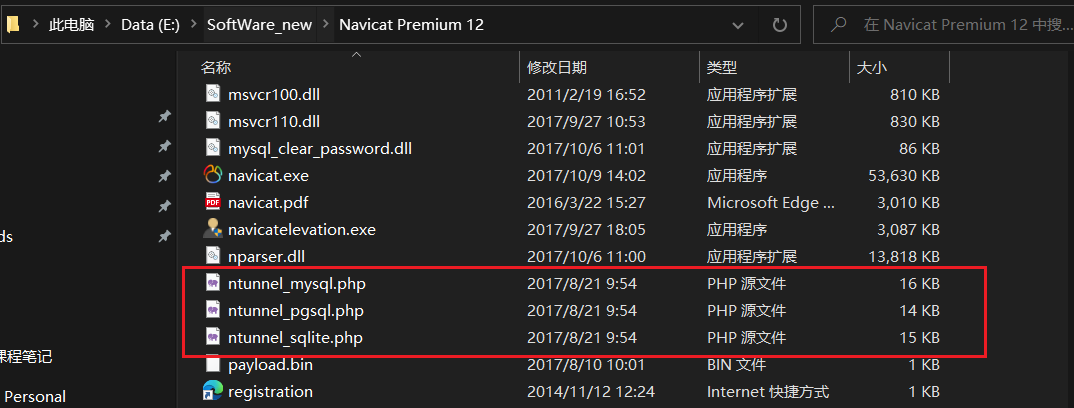Open the address bar history dropdown
This screenshot has height=408, width=1074.
point(742,24)
